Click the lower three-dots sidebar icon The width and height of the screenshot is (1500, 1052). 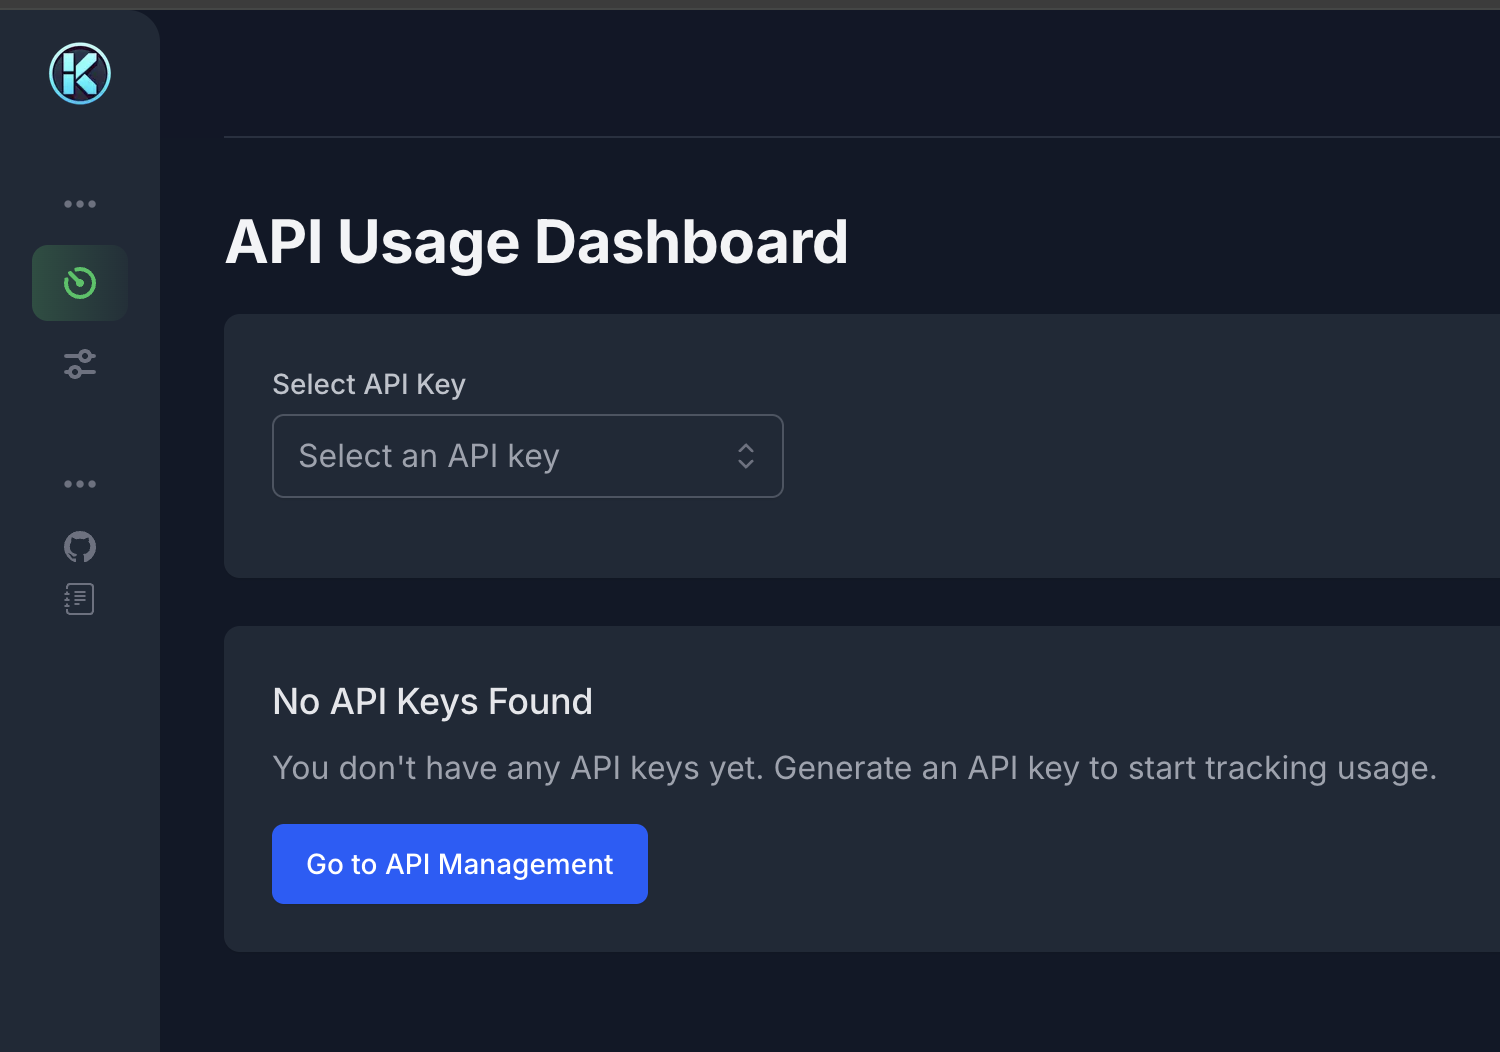[80, 484]
